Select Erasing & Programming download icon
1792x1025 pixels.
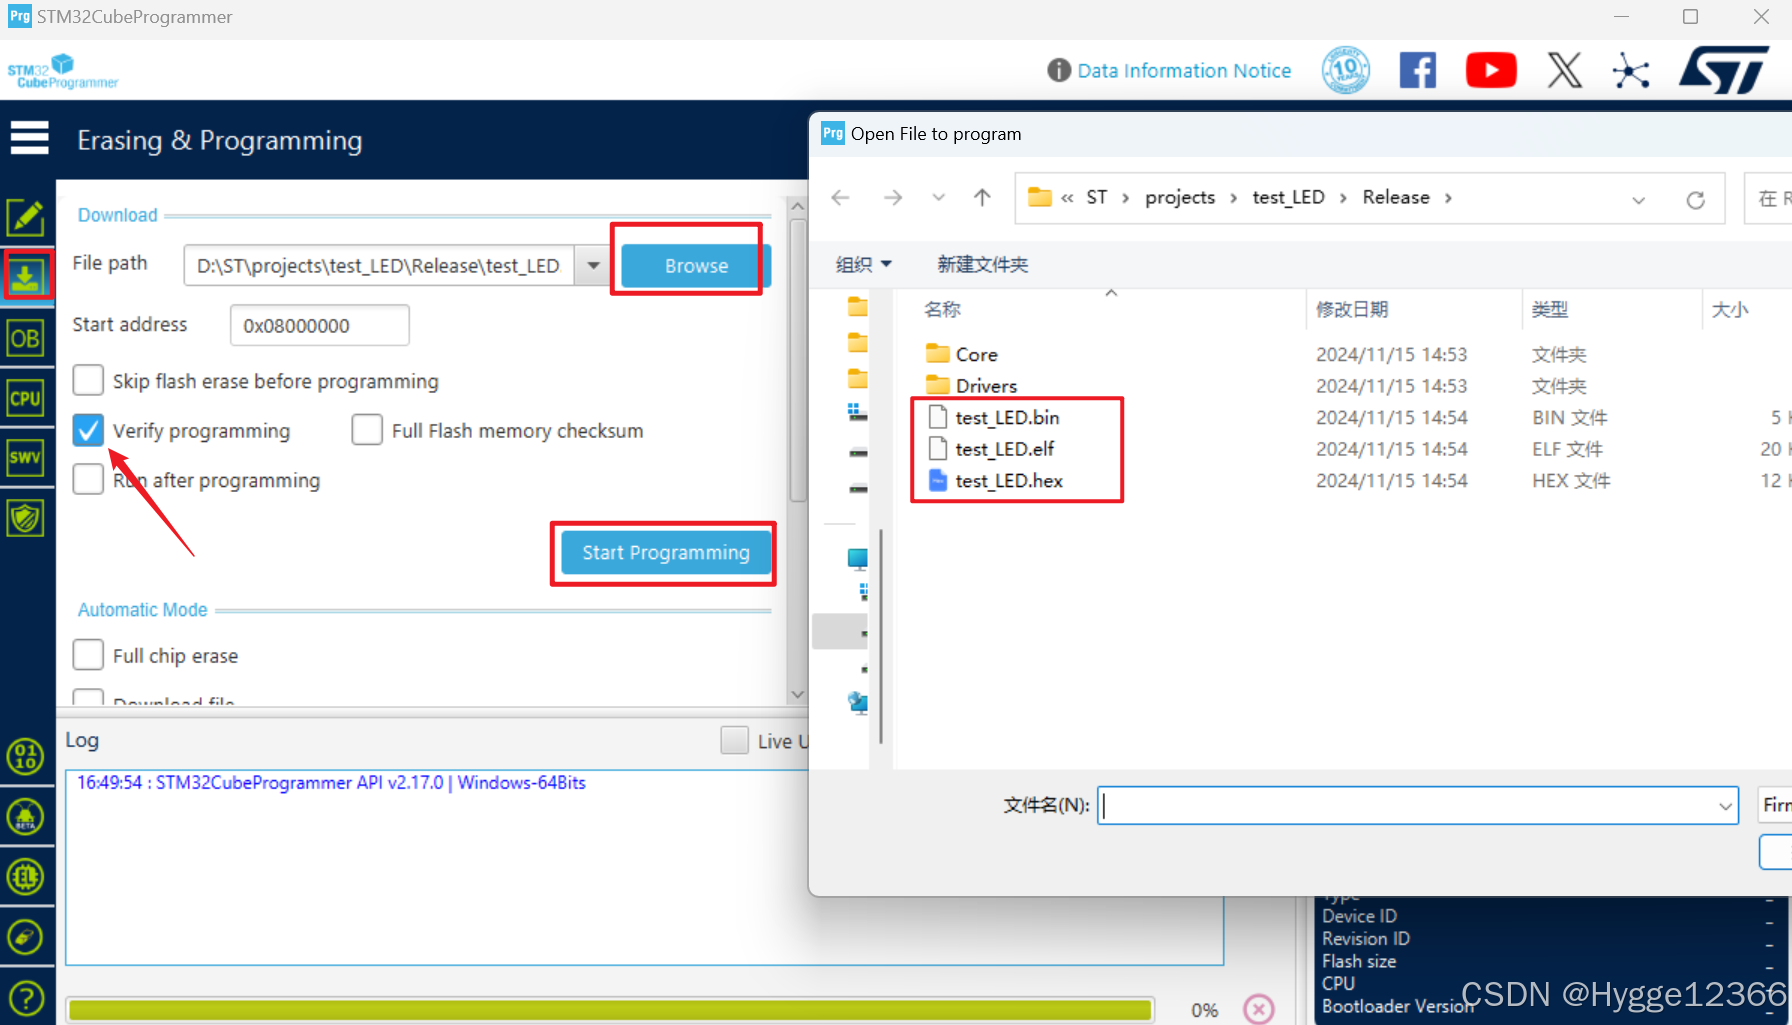(x=26, y=276)
